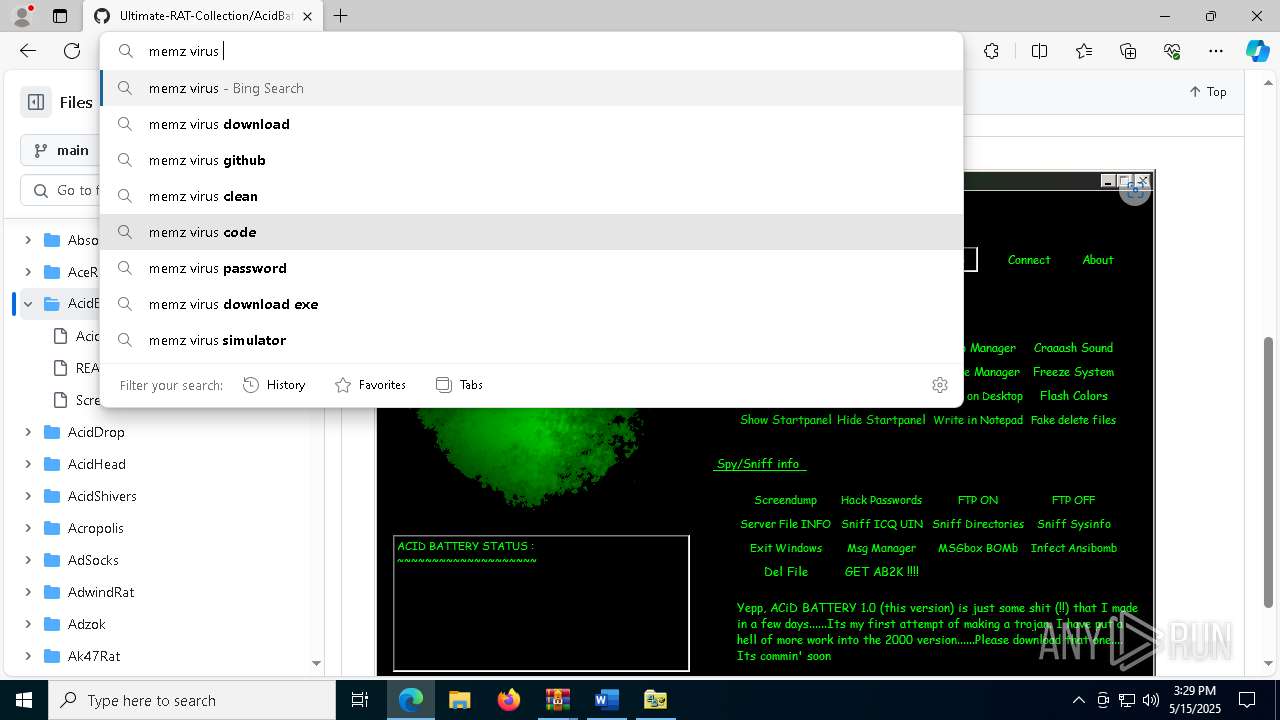Click 'Freeze System' text in image
This screenshot has width=1280, height=720.
[1073, 372]
